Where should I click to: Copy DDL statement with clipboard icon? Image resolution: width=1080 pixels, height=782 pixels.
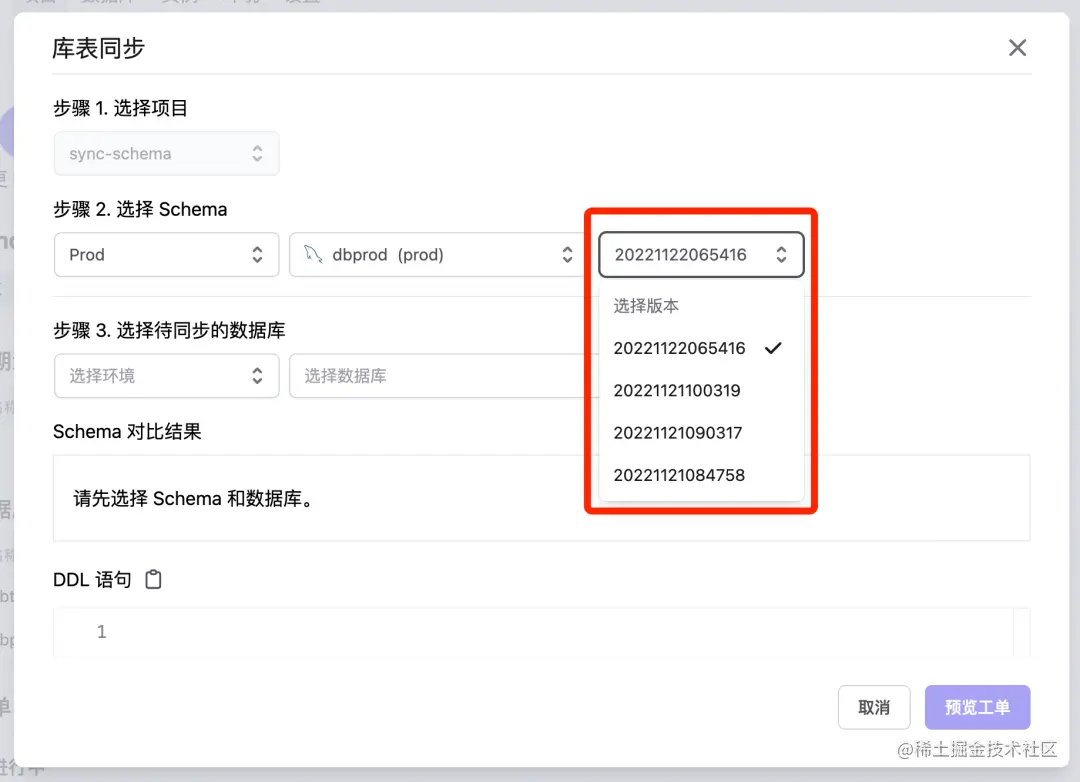pyautogui.click(x=154, y=579)
